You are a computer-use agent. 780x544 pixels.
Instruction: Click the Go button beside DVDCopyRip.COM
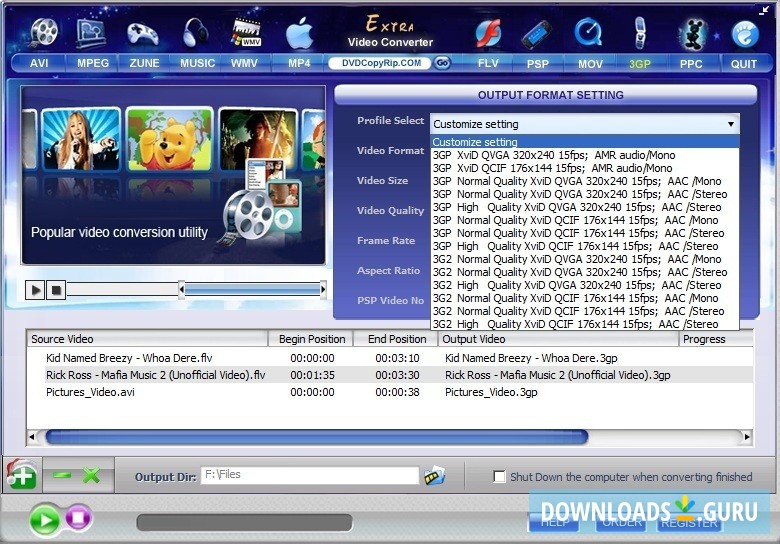pos(442,63)
